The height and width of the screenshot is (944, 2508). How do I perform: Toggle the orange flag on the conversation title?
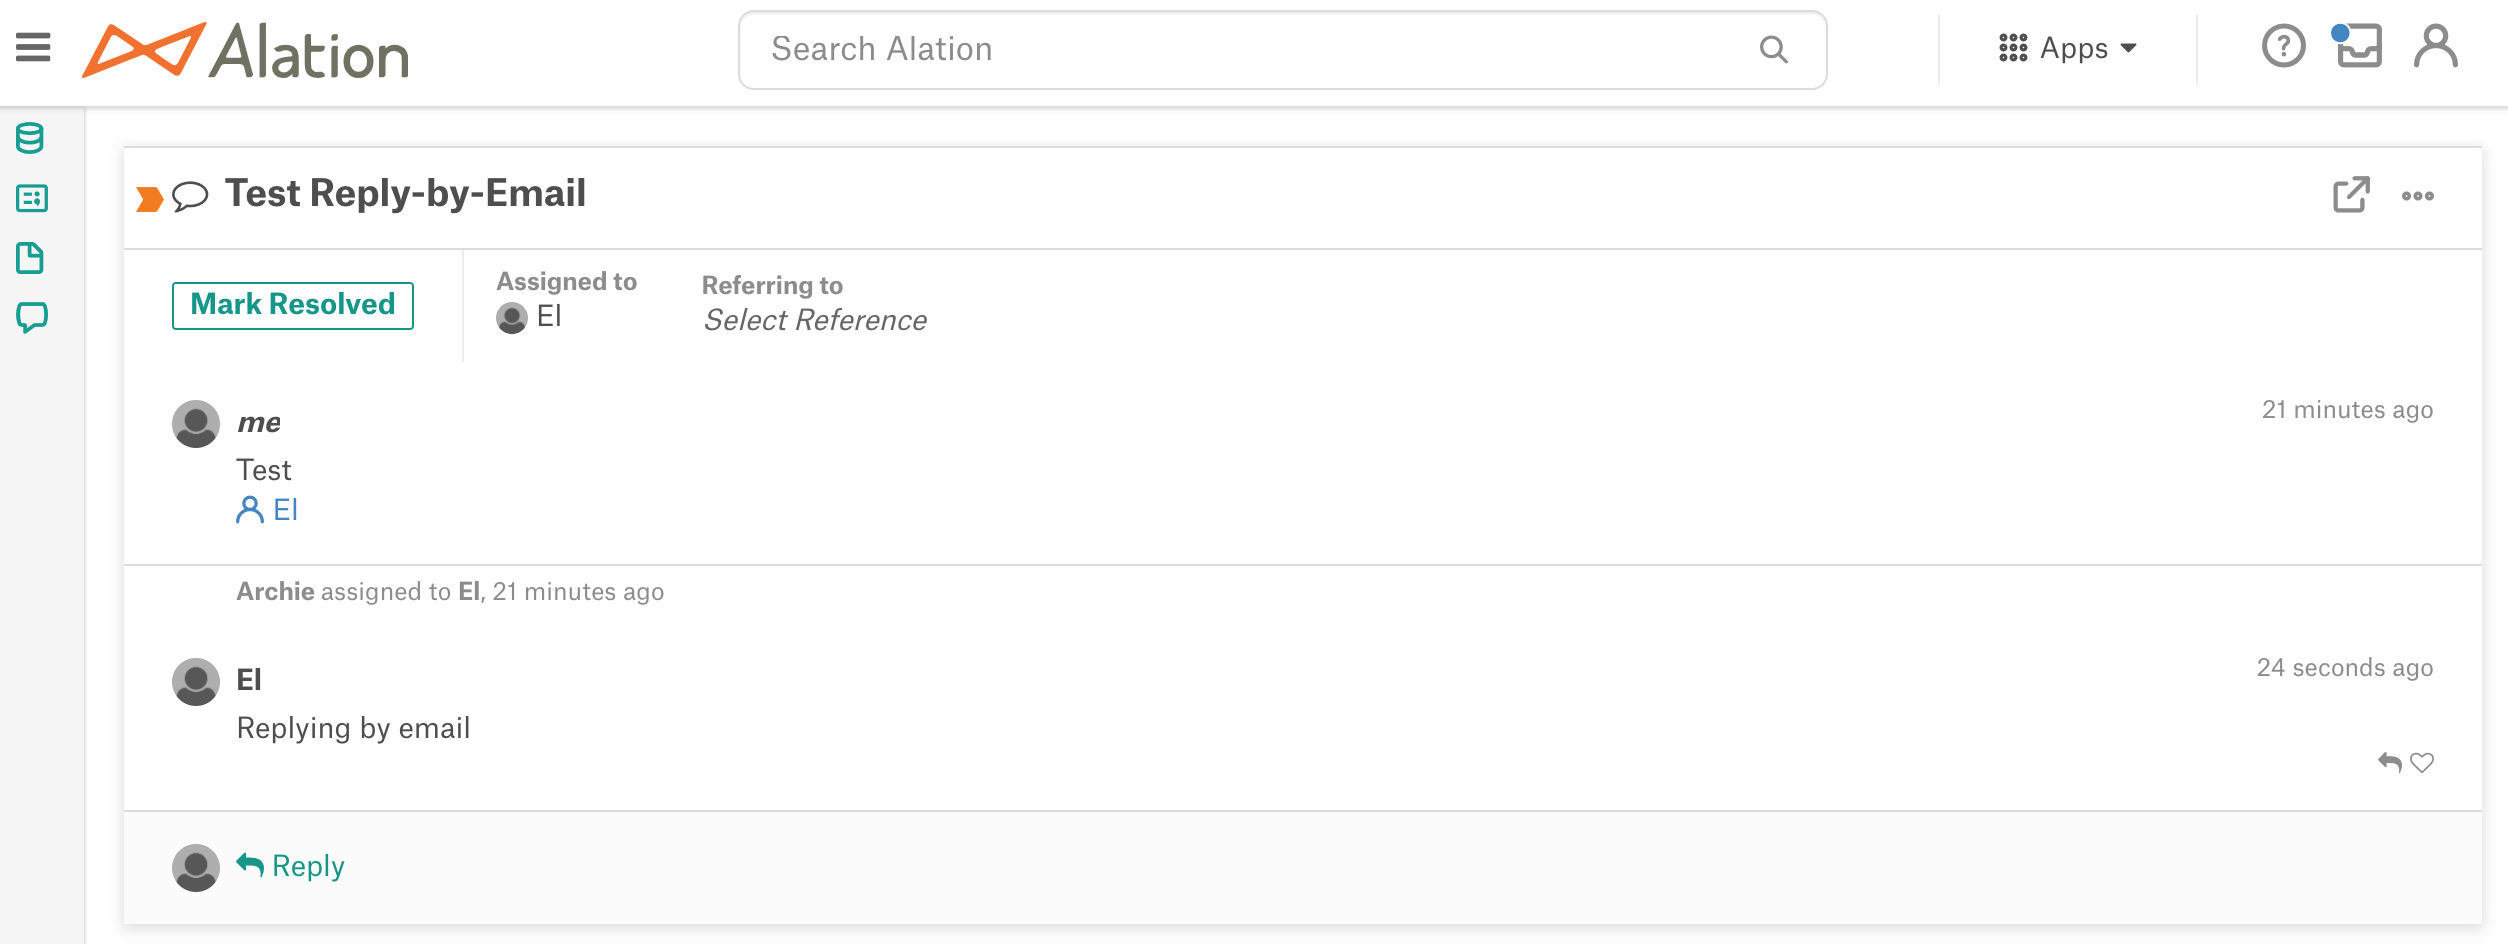tap(150, 199)
